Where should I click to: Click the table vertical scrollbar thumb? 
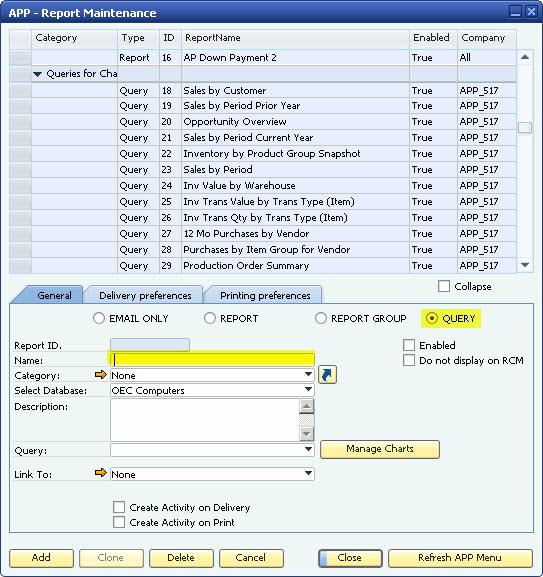click(x=525, y=128)
